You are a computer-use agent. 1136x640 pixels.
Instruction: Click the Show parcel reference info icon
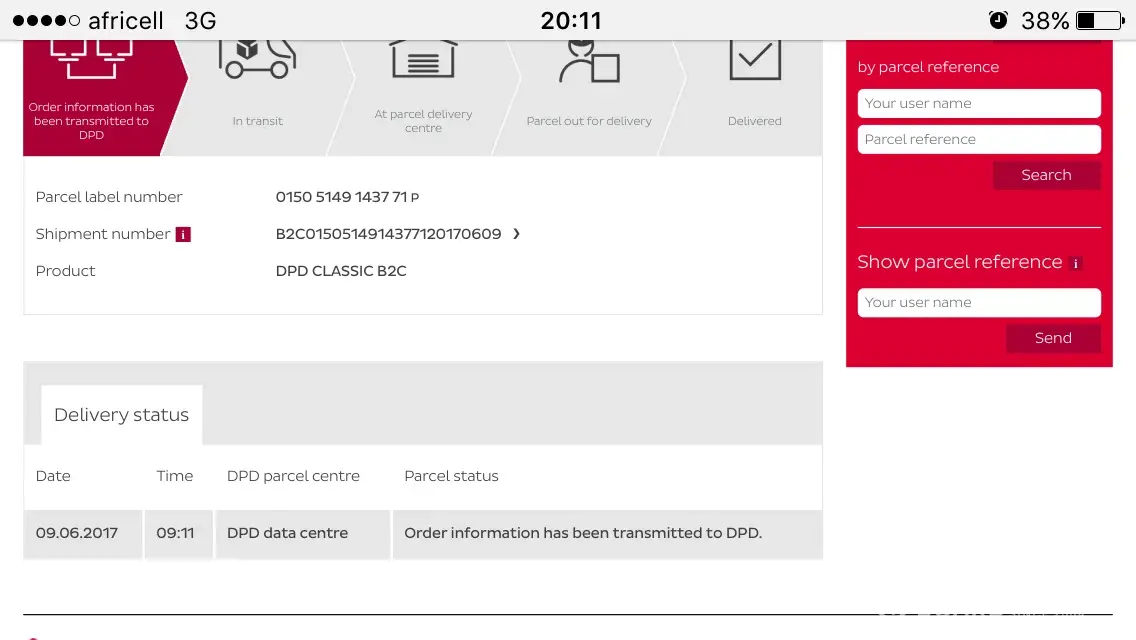pos(1076,263)
